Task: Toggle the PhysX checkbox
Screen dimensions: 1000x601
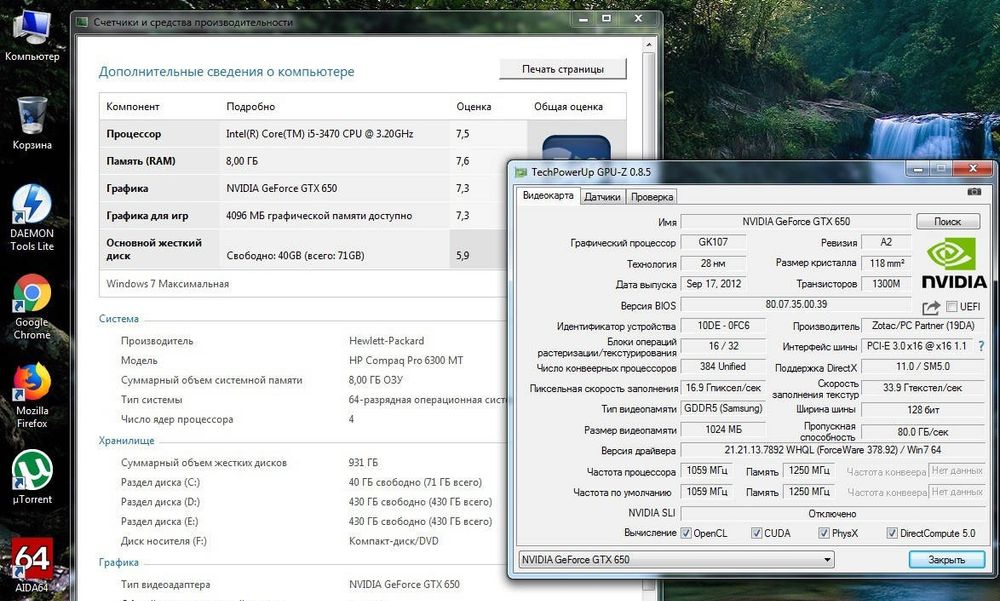Action: (x=824, y=533)
